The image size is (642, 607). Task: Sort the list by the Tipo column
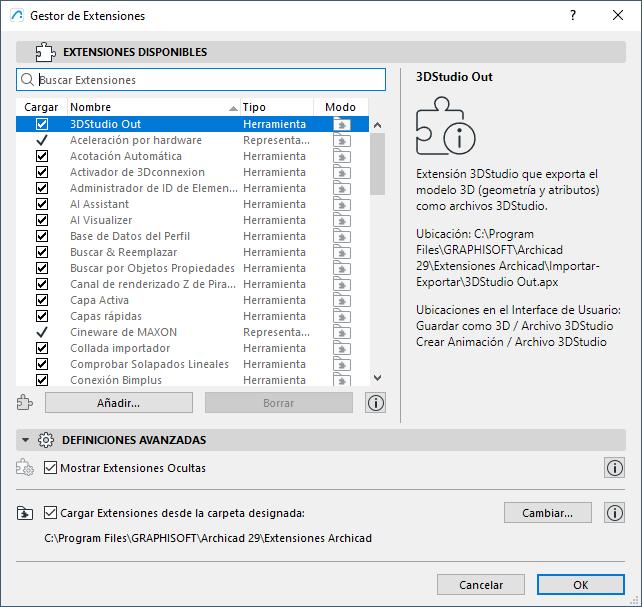[x=277, y=107]
